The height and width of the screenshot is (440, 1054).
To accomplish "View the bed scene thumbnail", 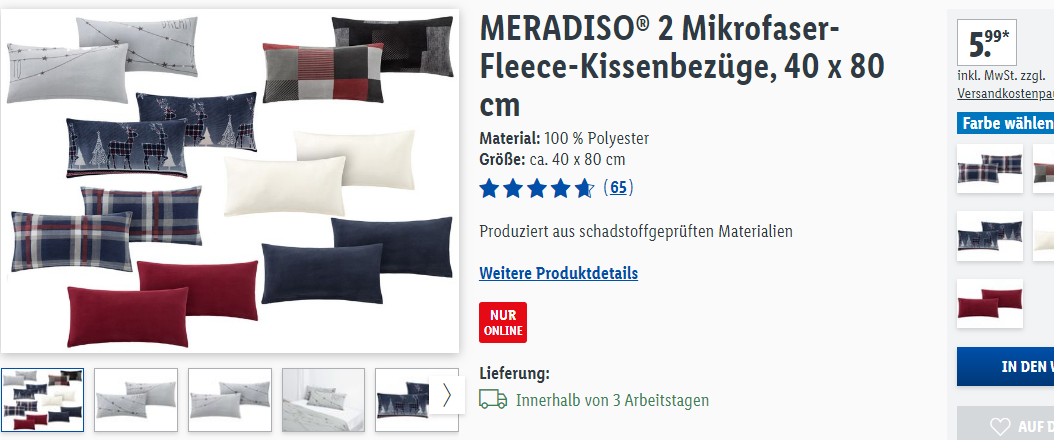I will pyautogui.click(x=323, y=400).
